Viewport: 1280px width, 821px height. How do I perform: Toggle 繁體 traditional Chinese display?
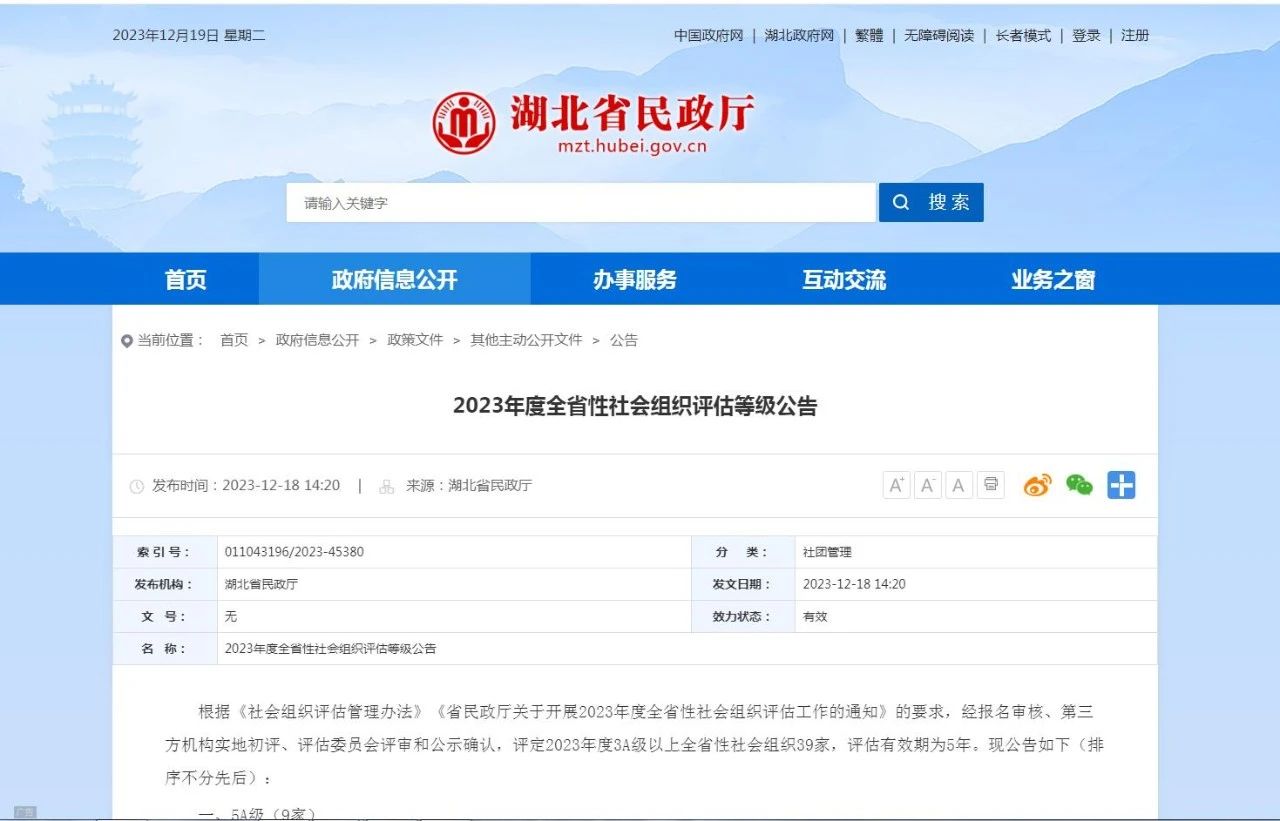coord(869,36)
